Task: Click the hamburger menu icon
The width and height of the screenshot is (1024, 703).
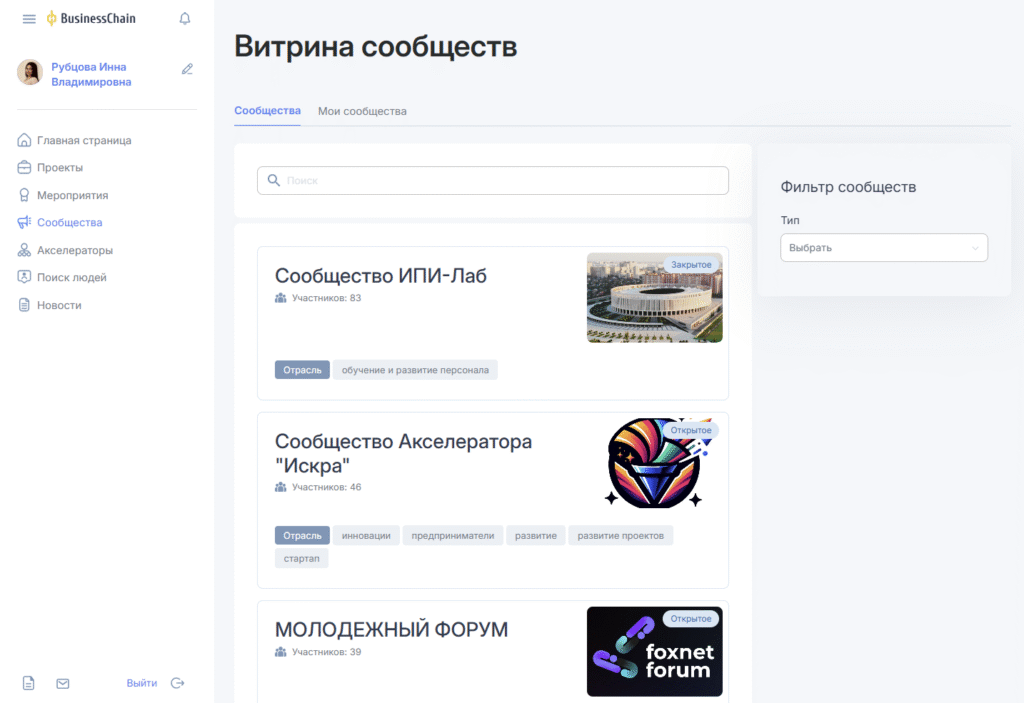Action: click(x=29, y=19)
